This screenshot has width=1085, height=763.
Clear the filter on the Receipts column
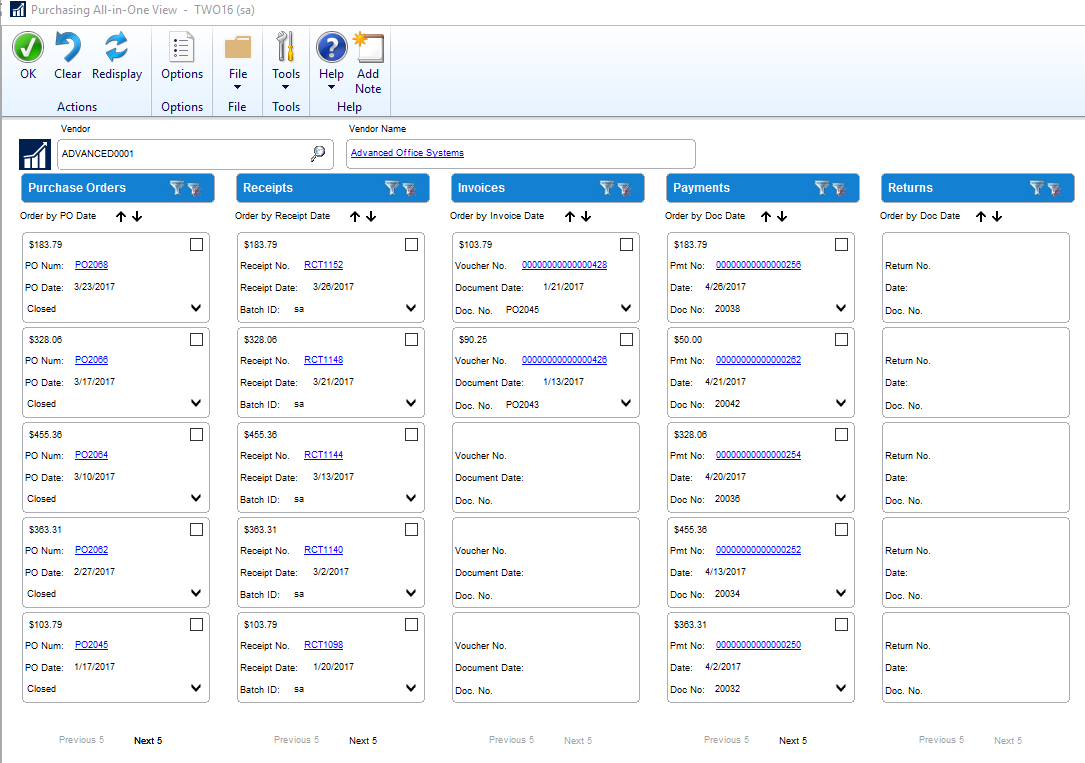point(409,189)
